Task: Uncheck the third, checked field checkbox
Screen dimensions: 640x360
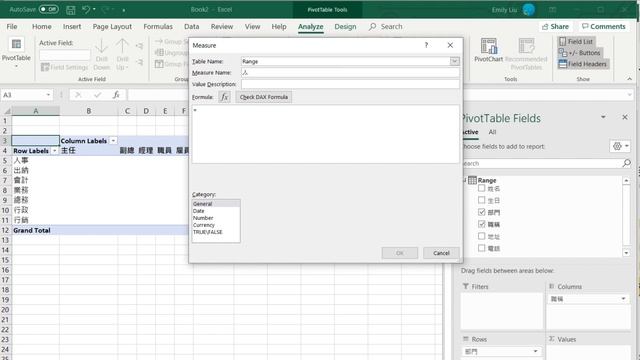Action: 482,212
